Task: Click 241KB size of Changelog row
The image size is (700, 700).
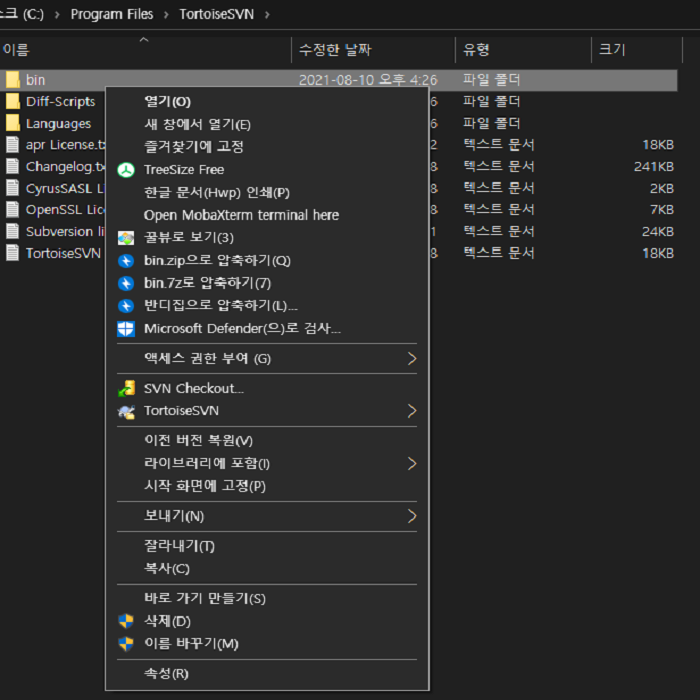Action: (654, 167)
